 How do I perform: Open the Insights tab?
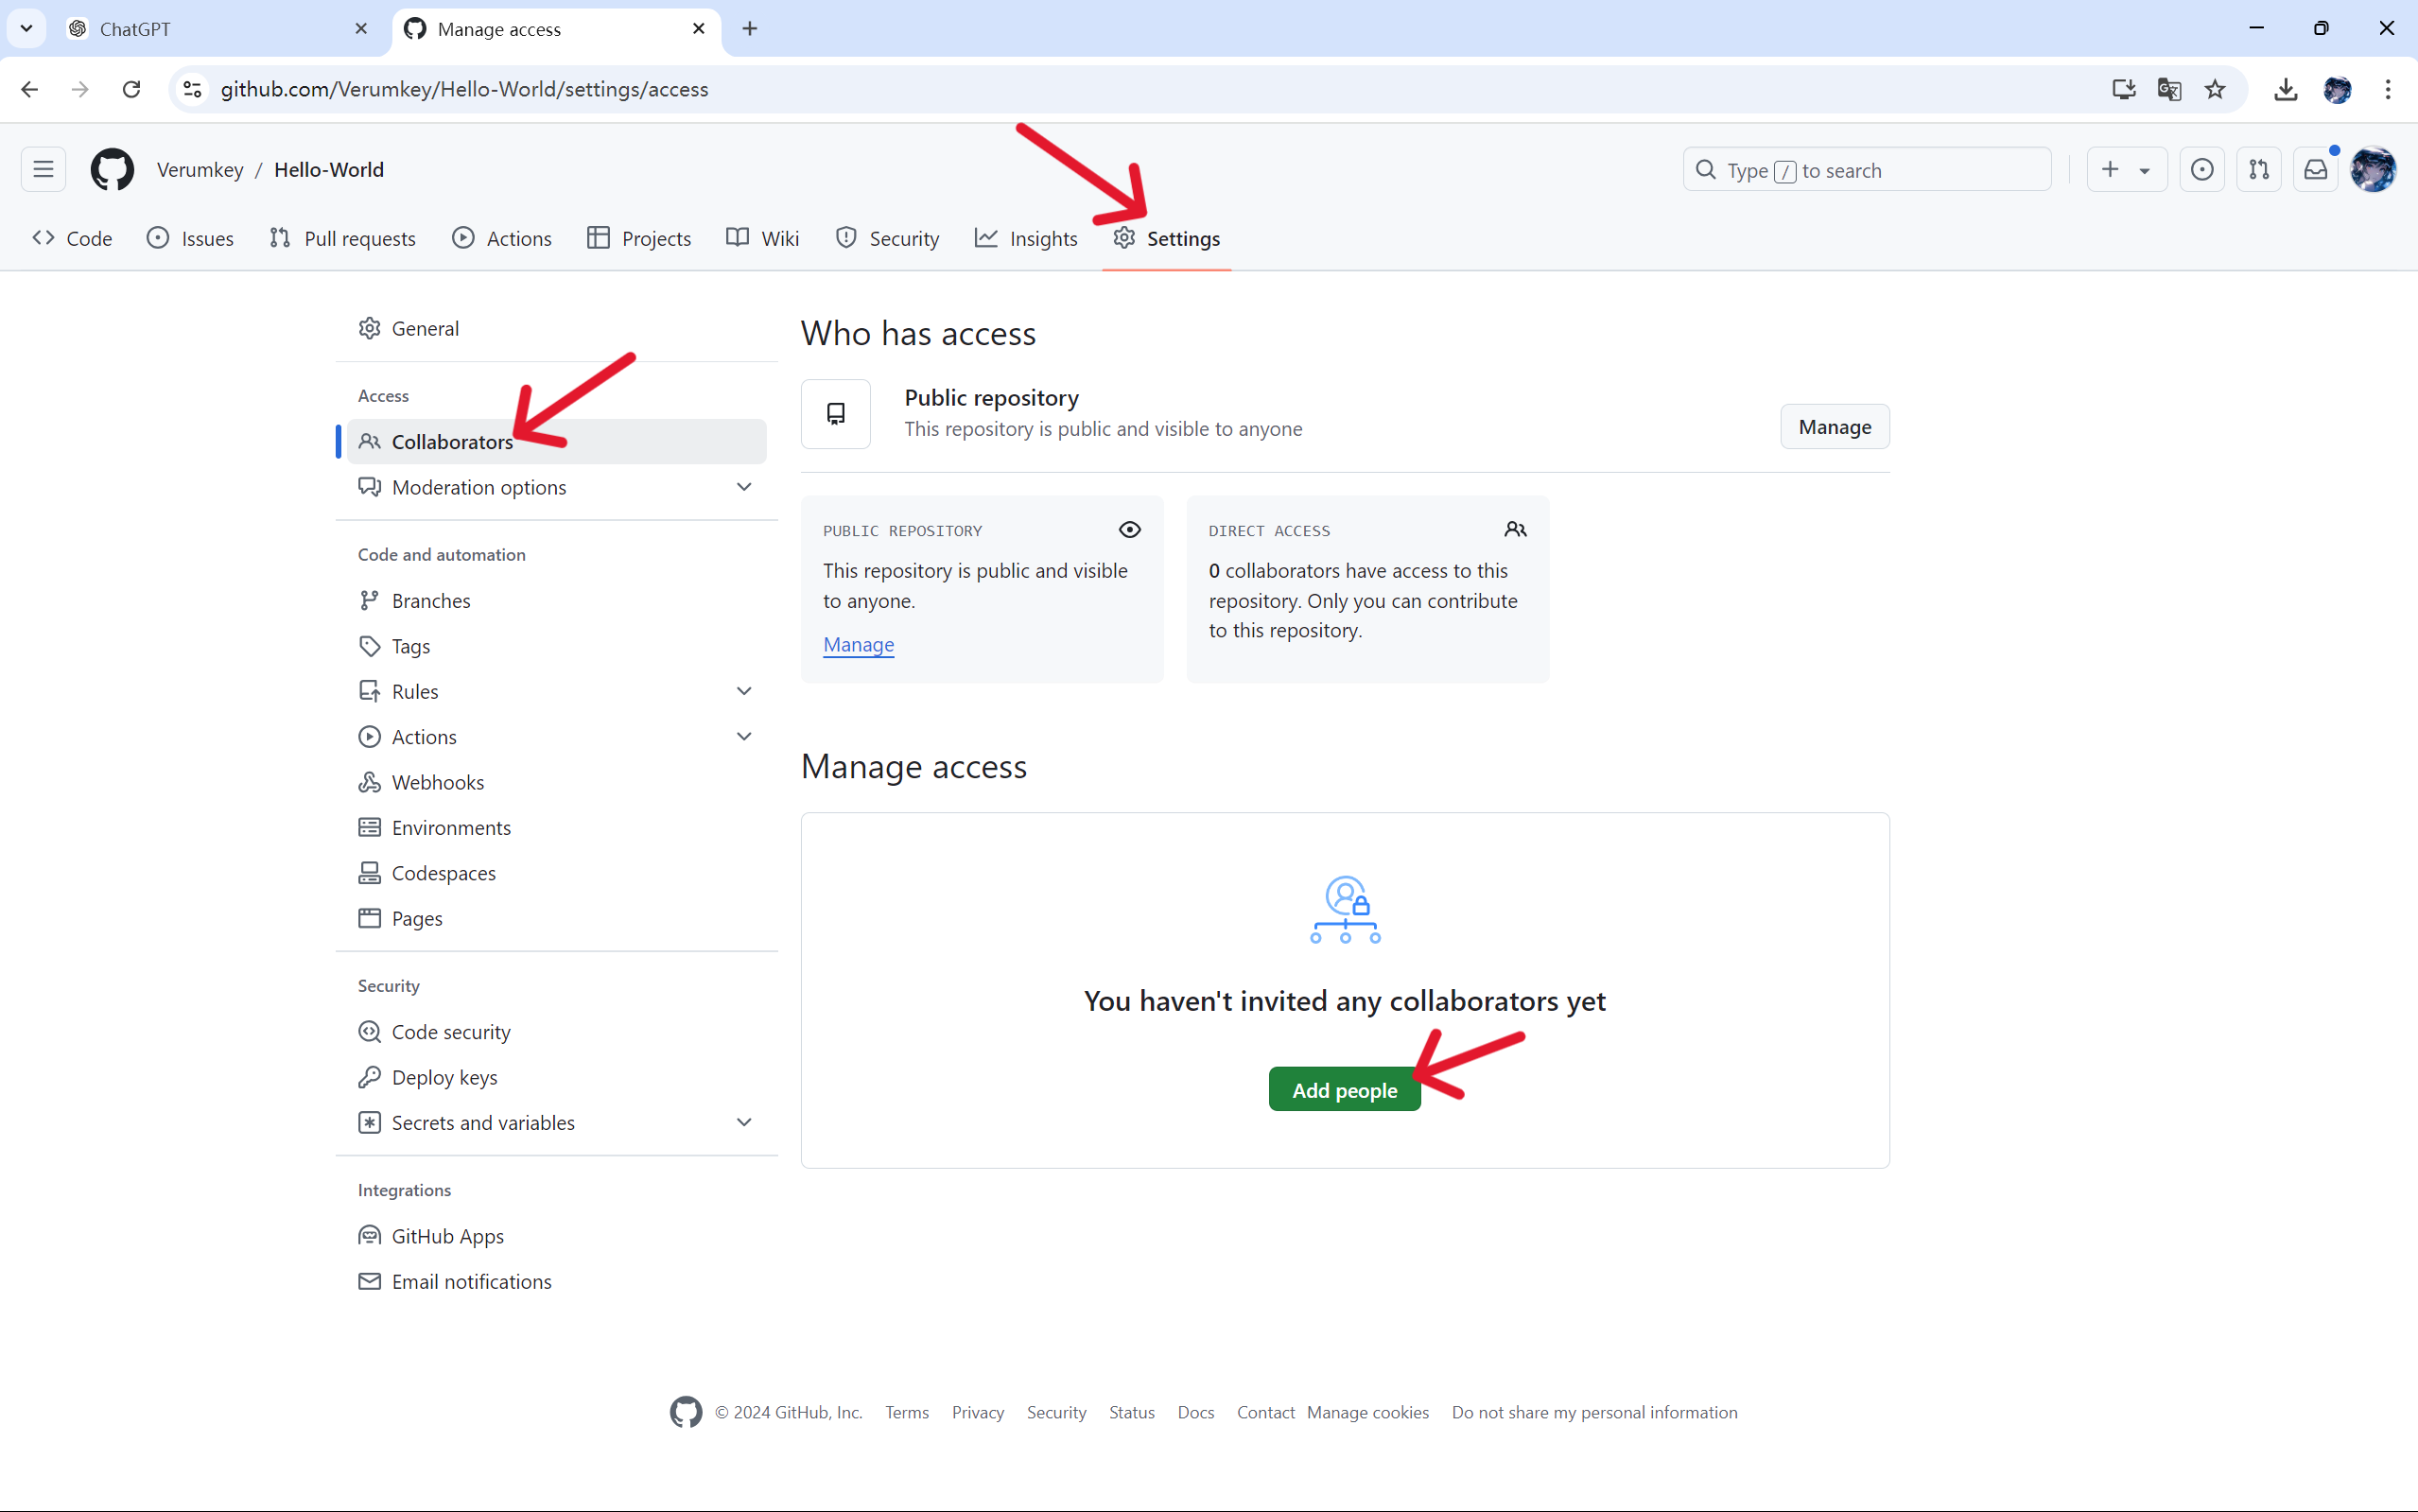point(1027,238)
